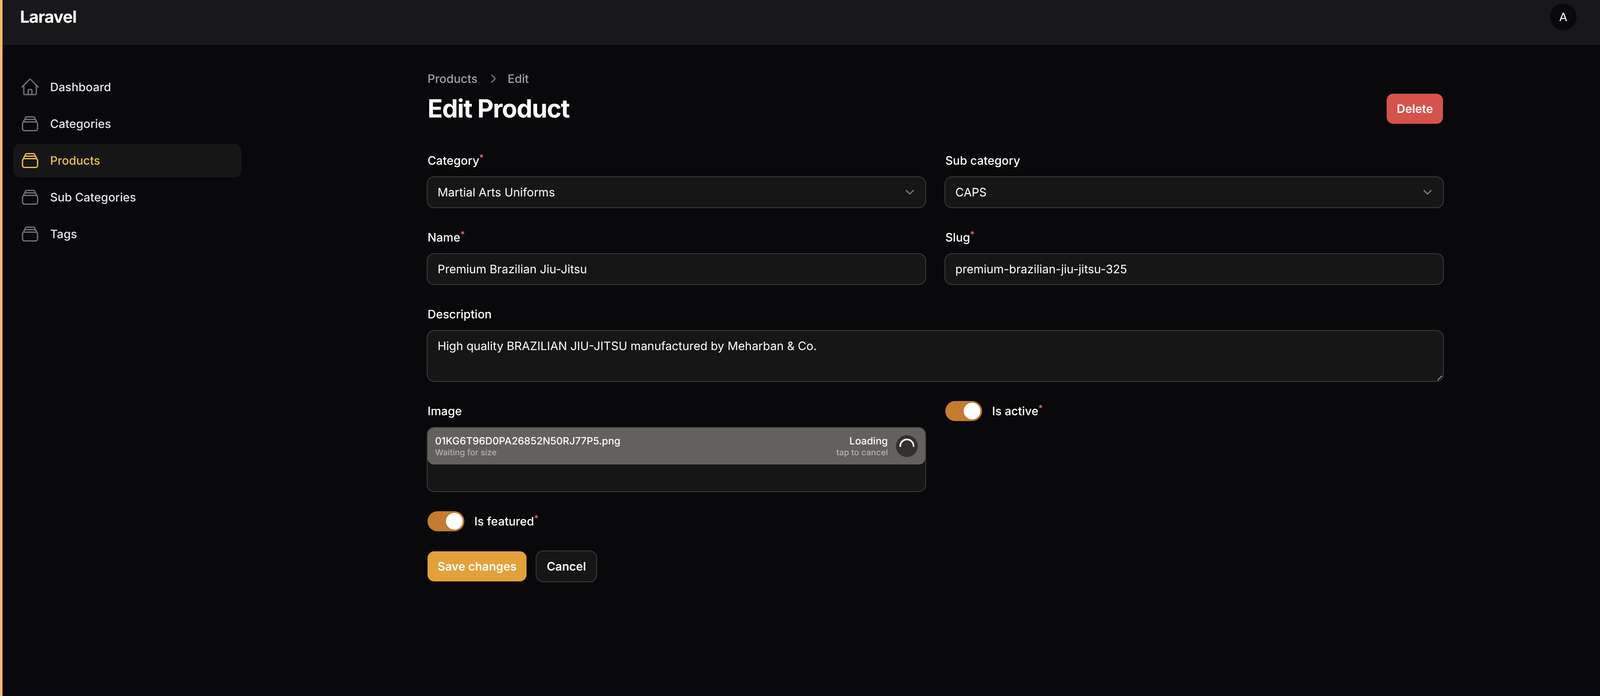The width and height of the screenshot is (1600, 696).
Task: Toggle the Is active switch
Action: pos(963,411)
